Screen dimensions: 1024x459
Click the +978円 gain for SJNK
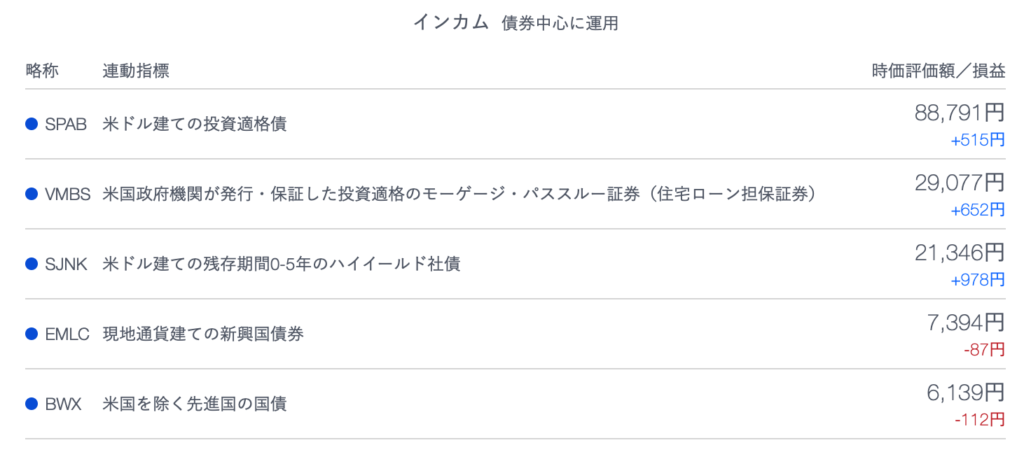(x=978, y=279)
